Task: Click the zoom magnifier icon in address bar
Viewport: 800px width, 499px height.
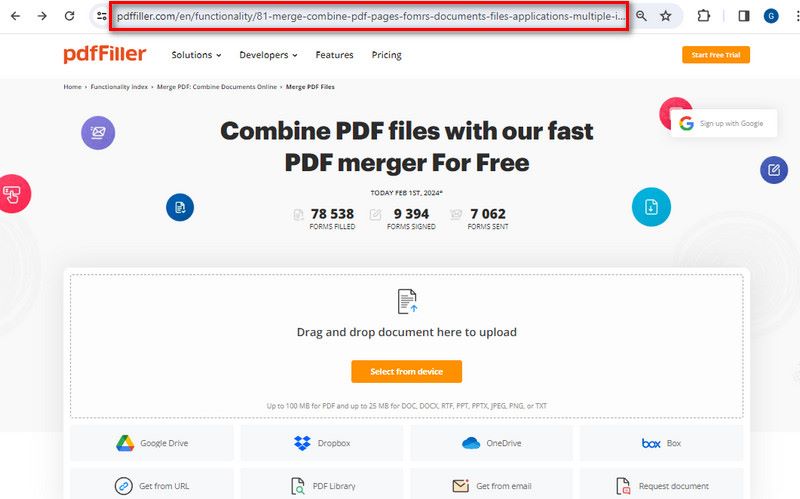Action: pos(641,16)
